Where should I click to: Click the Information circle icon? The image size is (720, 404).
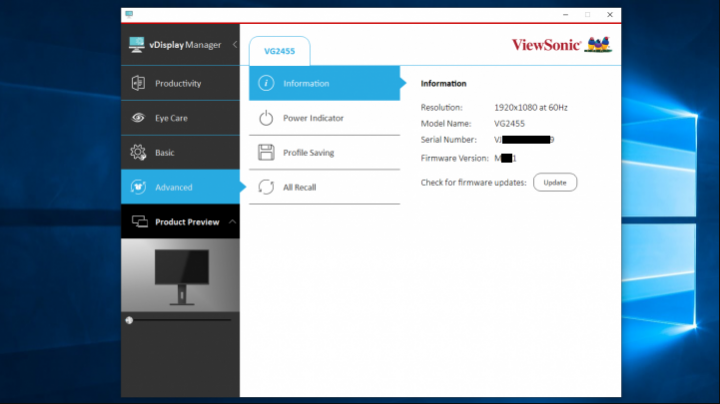(266, 83)
